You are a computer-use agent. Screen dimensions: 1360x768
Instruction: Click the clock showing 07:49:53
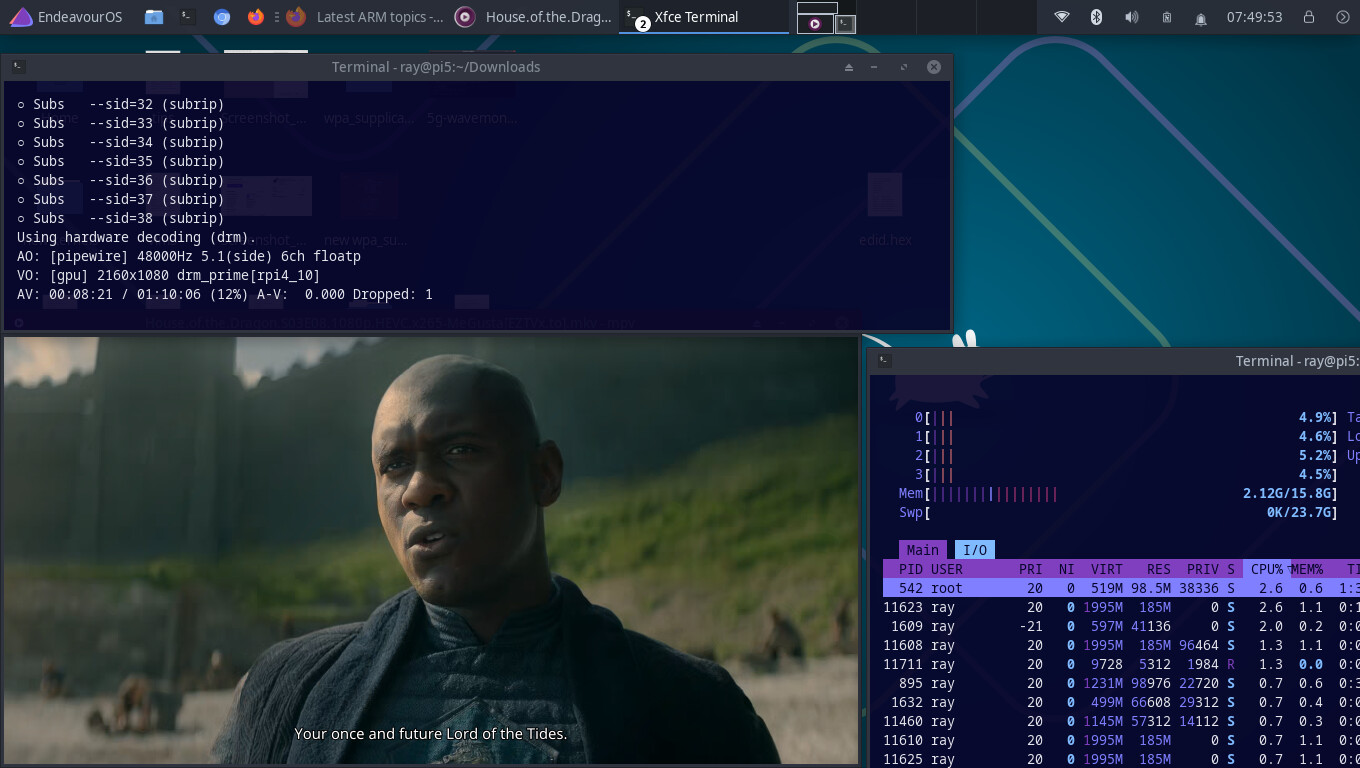tap(1254, 17)
